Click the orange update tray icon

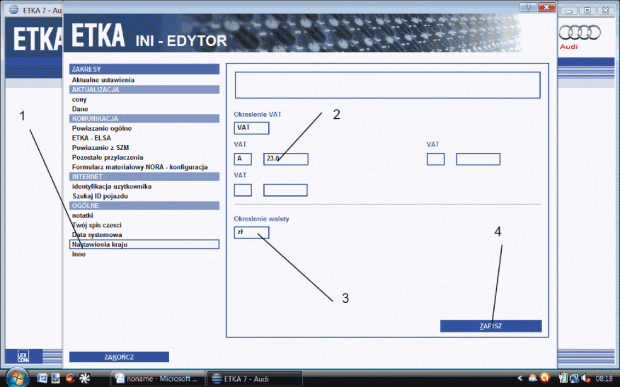544,378
